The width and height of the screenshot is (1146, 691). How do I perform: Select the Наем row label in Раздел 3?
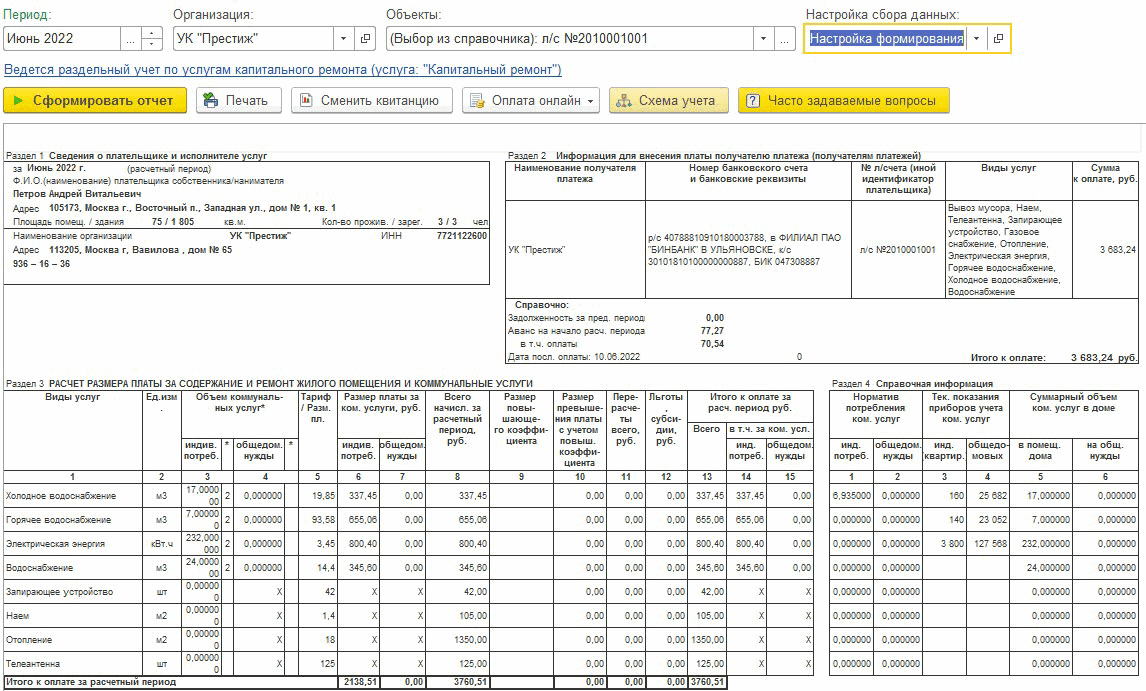point(18,616)
